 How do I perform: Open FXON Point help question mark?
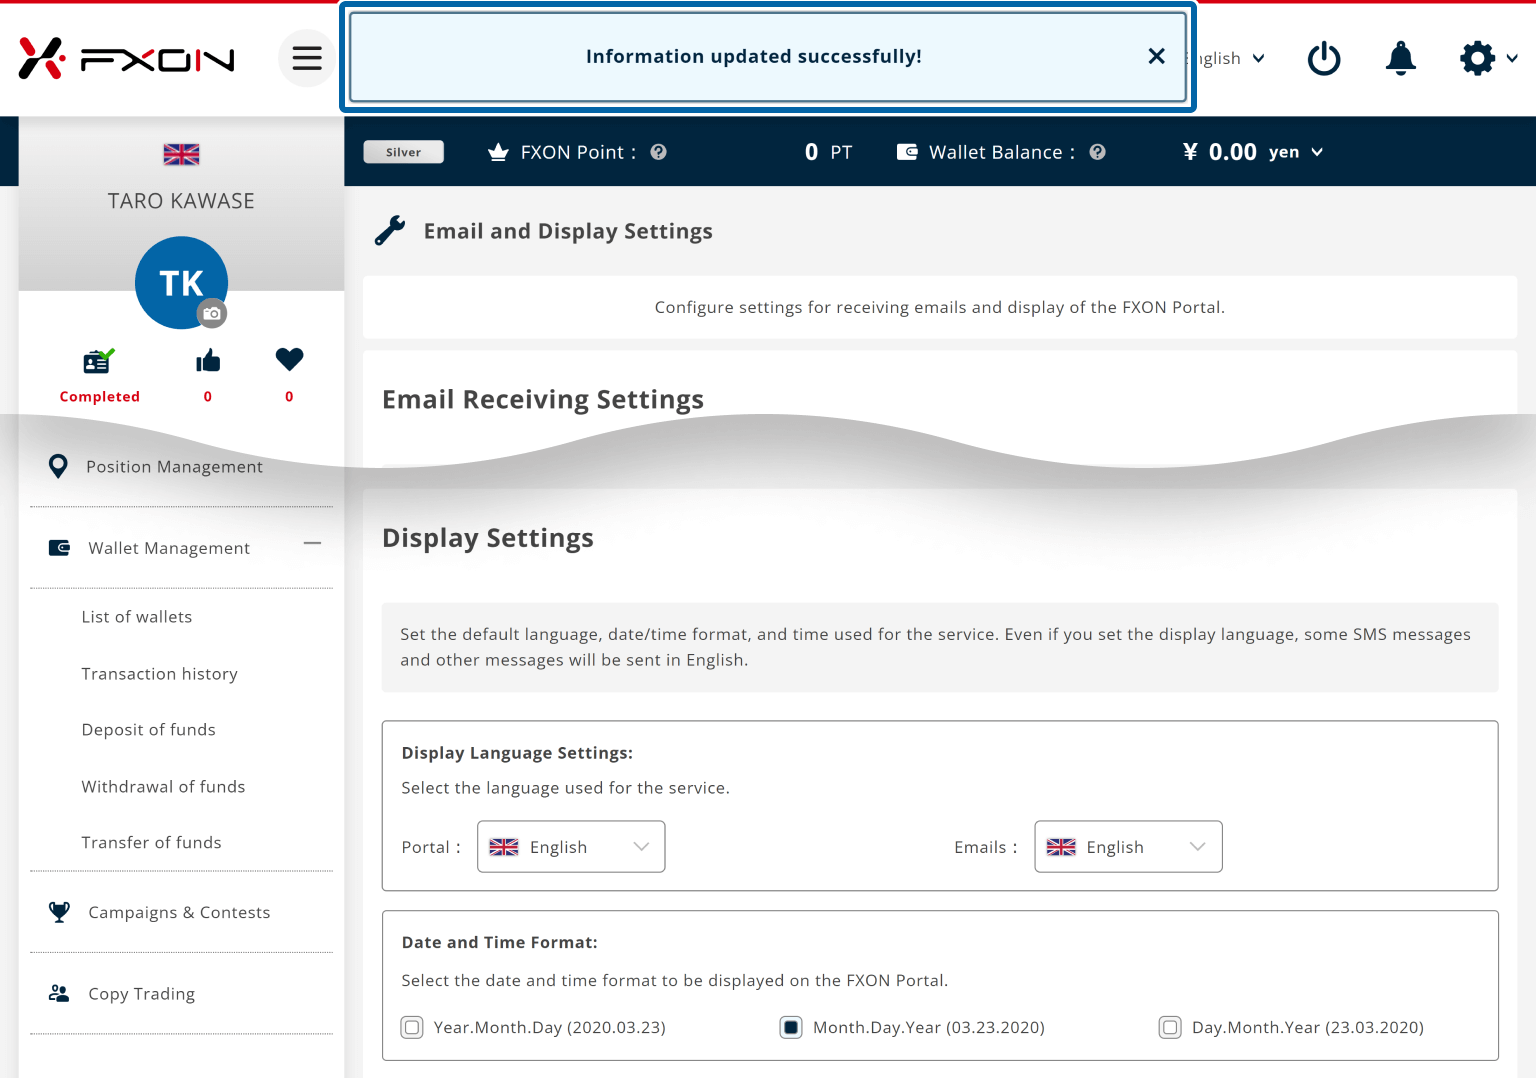click(x=658, y=152)
